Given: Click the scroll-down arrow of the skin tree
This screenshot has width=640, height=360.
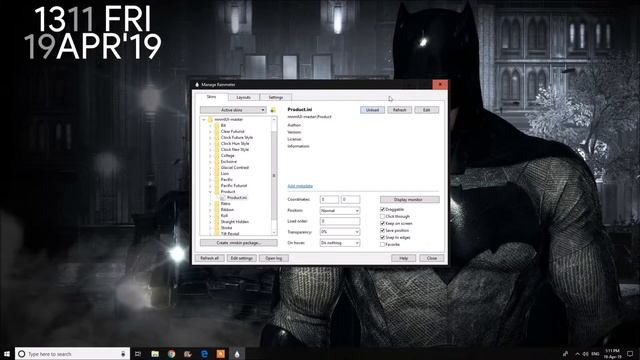Looking at the screenshot, I should click(x=274, y=233).
